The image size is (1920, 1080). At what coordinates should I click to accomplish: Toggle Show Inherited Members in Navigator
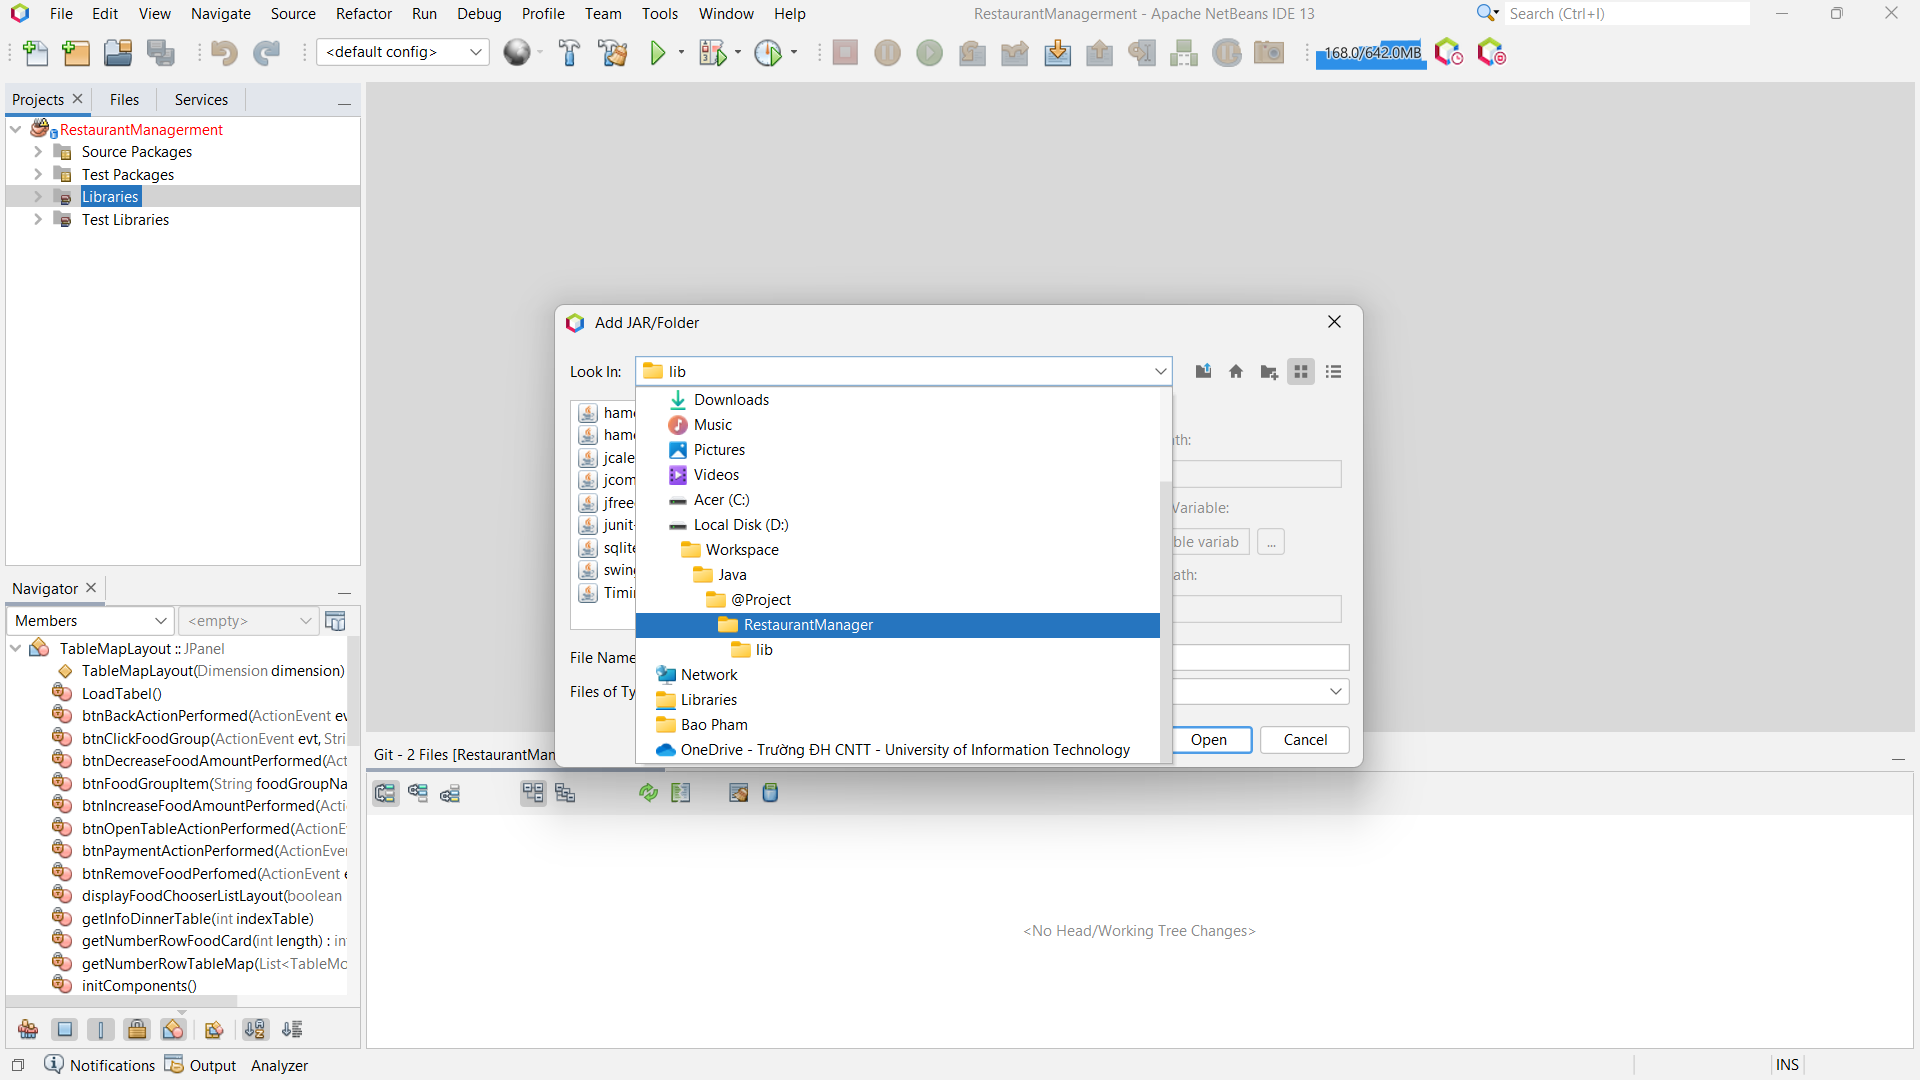[x=28, y=1029]
